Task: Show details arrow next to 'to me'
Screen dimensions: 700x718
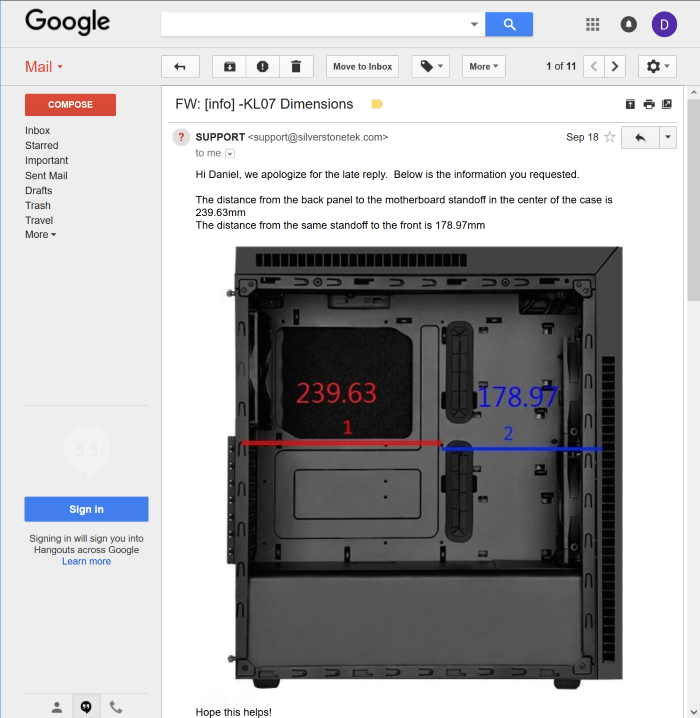Action: [x=230, y=154]
